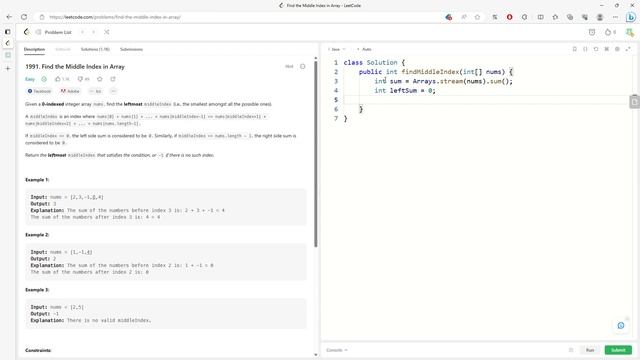
Task: Open the red Opera-style extension icon
Action: pos(509,17)
